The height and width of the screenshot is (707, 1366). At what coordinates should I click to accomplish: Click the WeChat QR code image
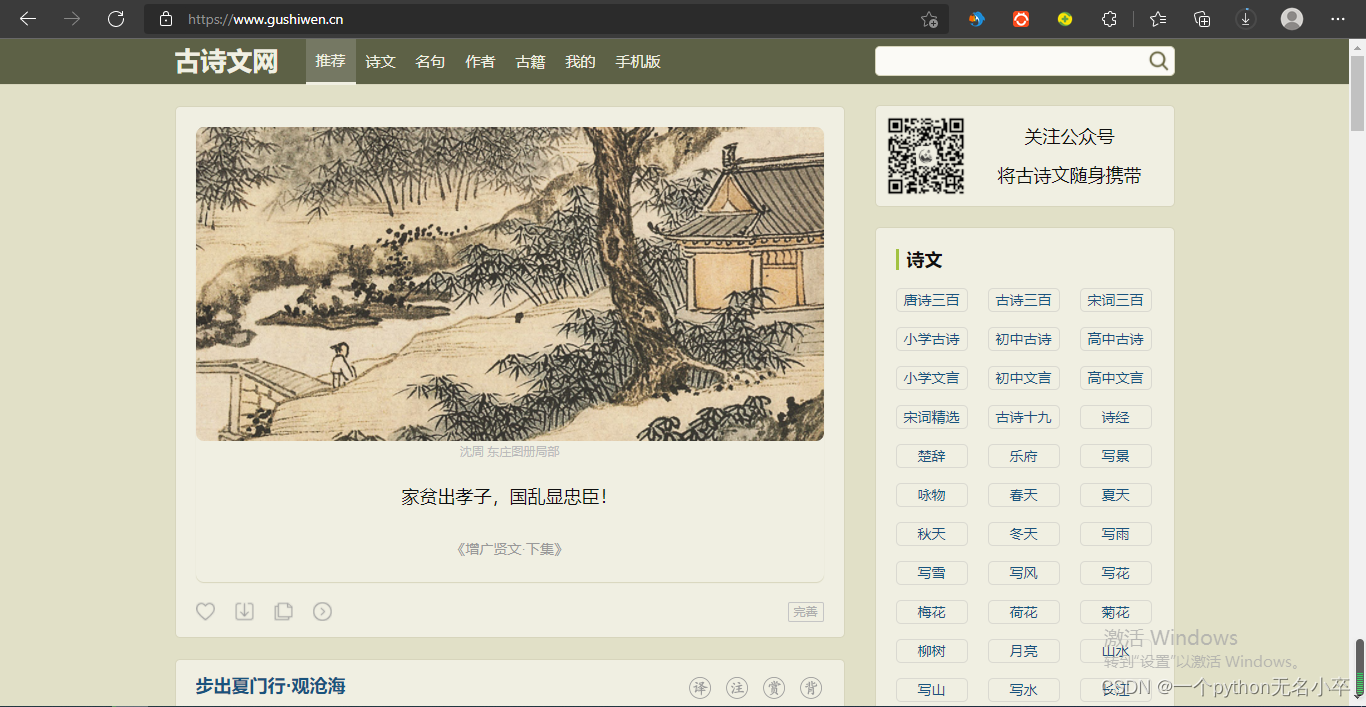point(926,156)
